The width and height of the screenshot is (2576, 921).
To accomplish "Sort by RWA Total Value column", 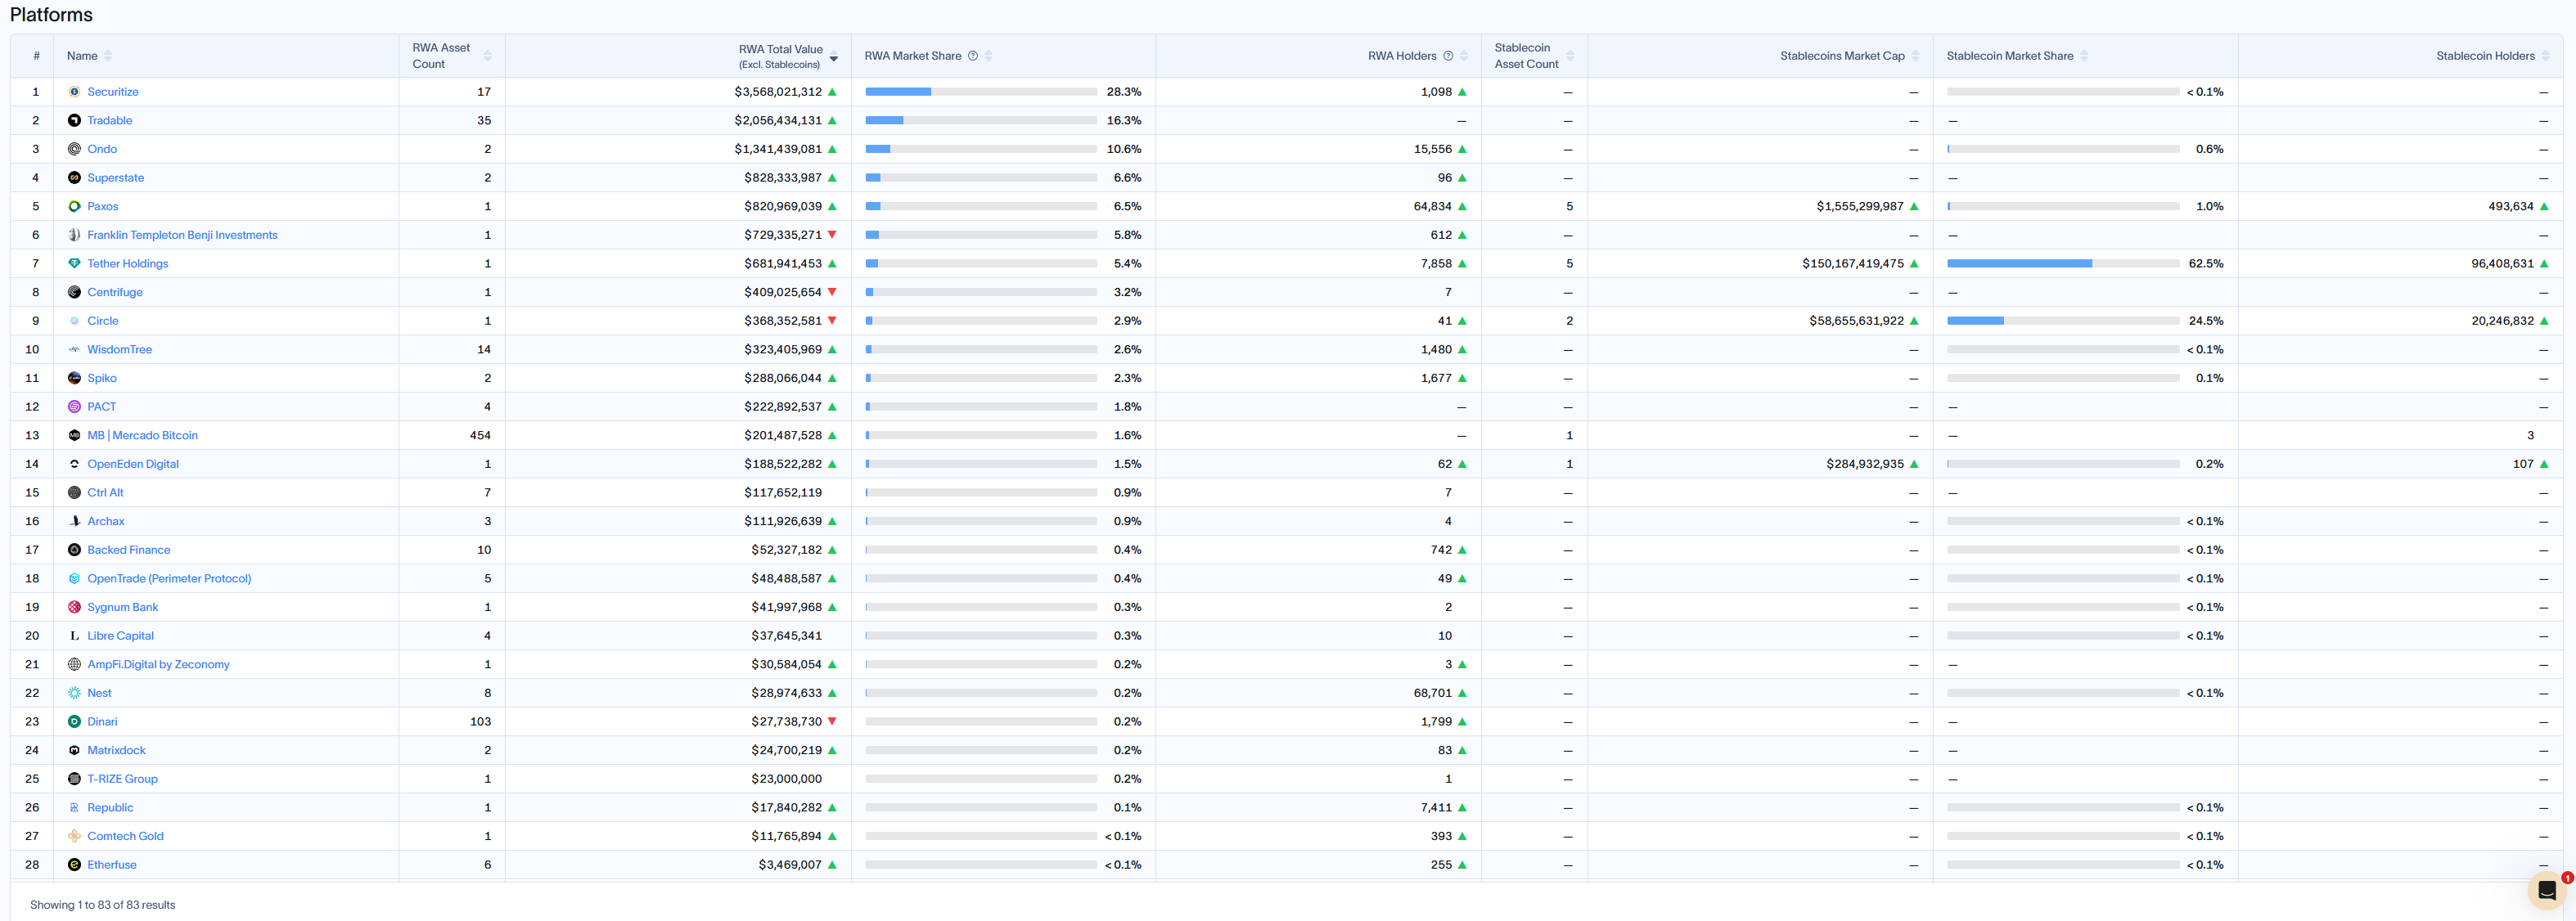I will [833, 57].
